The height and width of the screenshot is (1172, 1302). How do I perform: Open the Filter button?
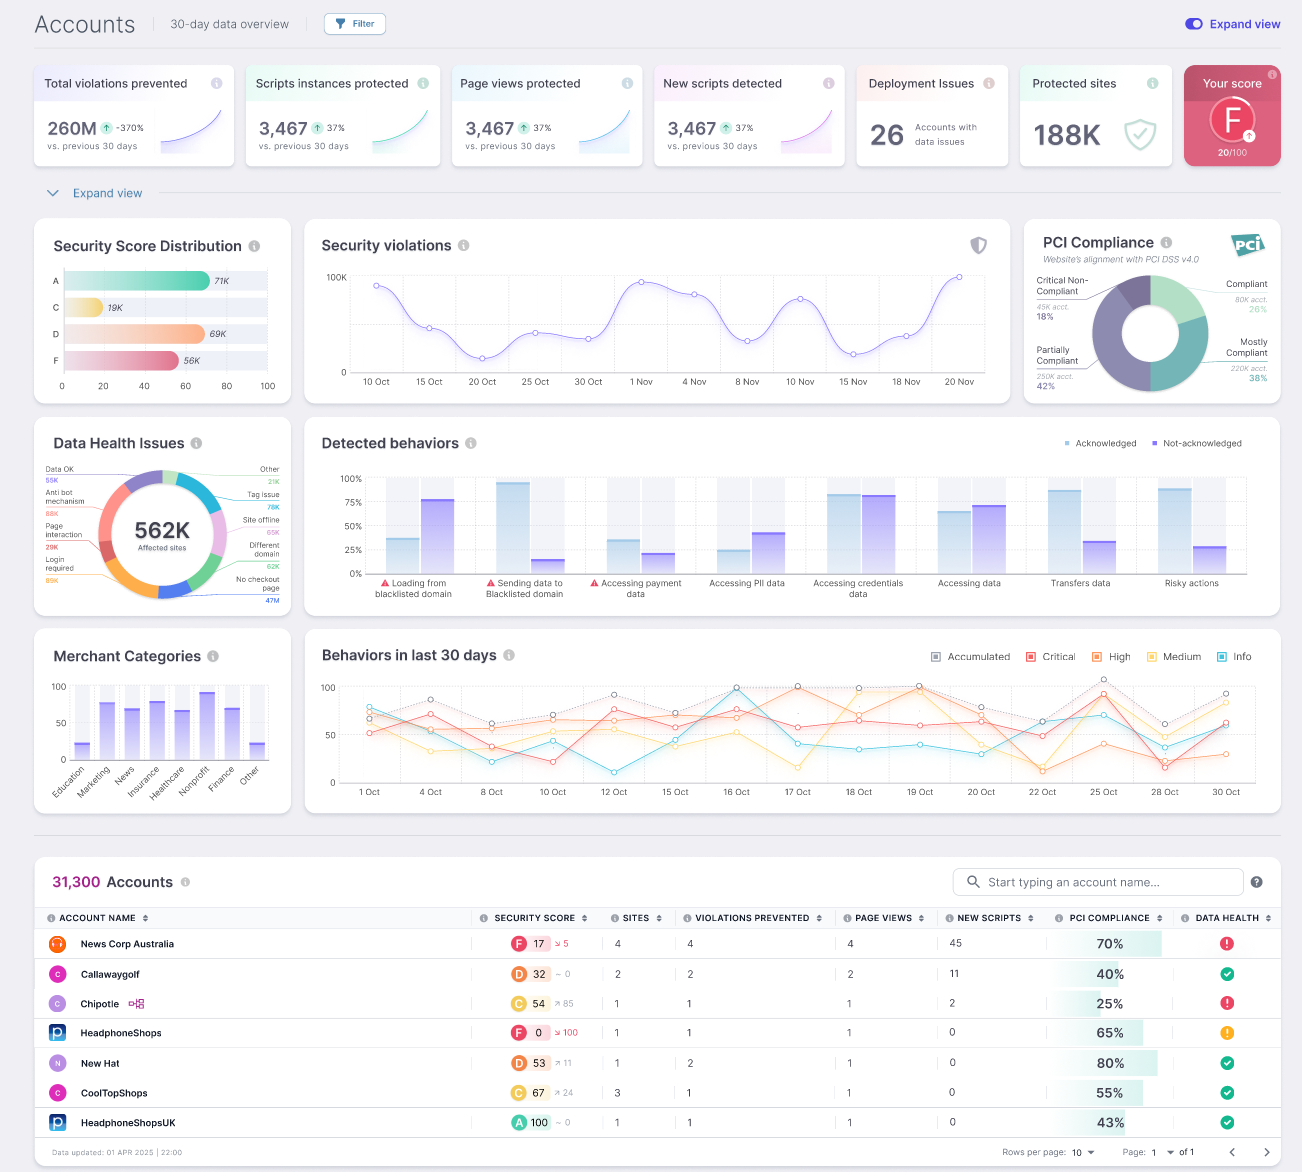pos(355,24)
